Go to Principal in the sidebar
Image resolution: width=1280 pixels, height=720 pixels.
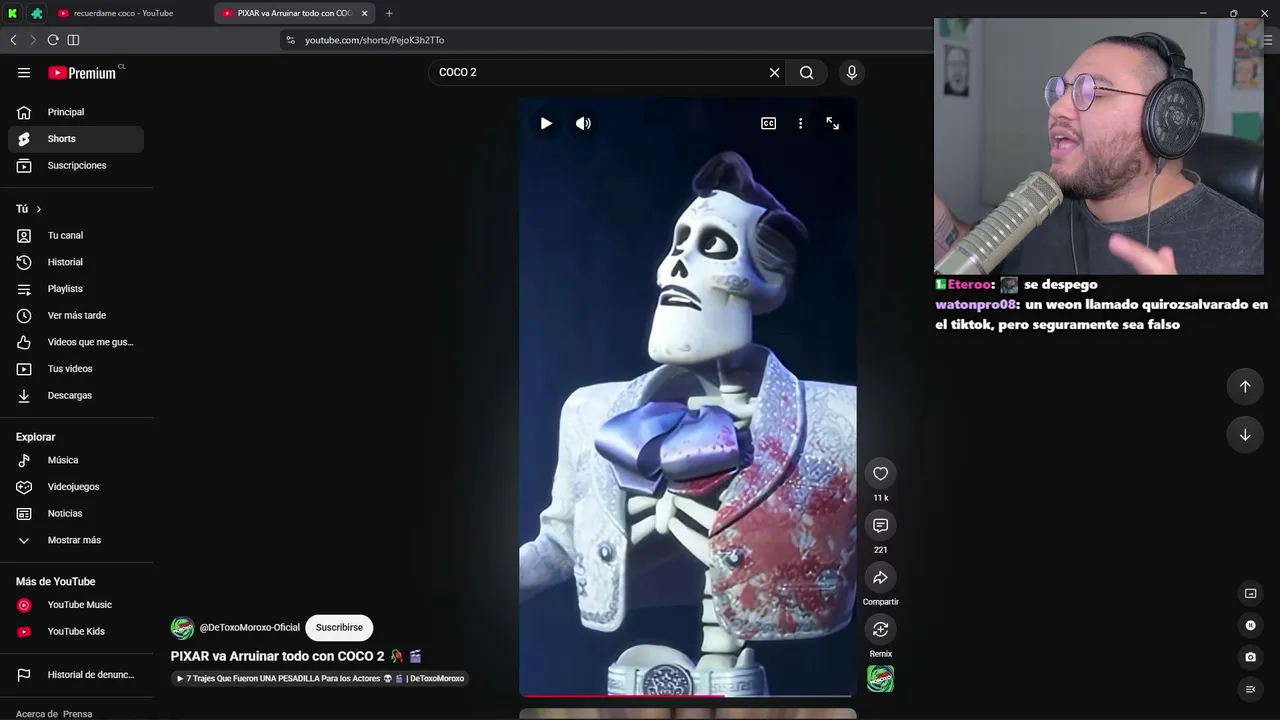click(x=76, y=112)
